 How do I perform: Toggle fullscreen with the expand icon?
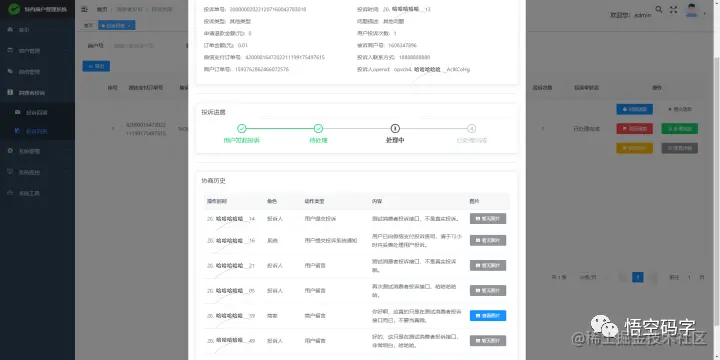tap(673, 9)
